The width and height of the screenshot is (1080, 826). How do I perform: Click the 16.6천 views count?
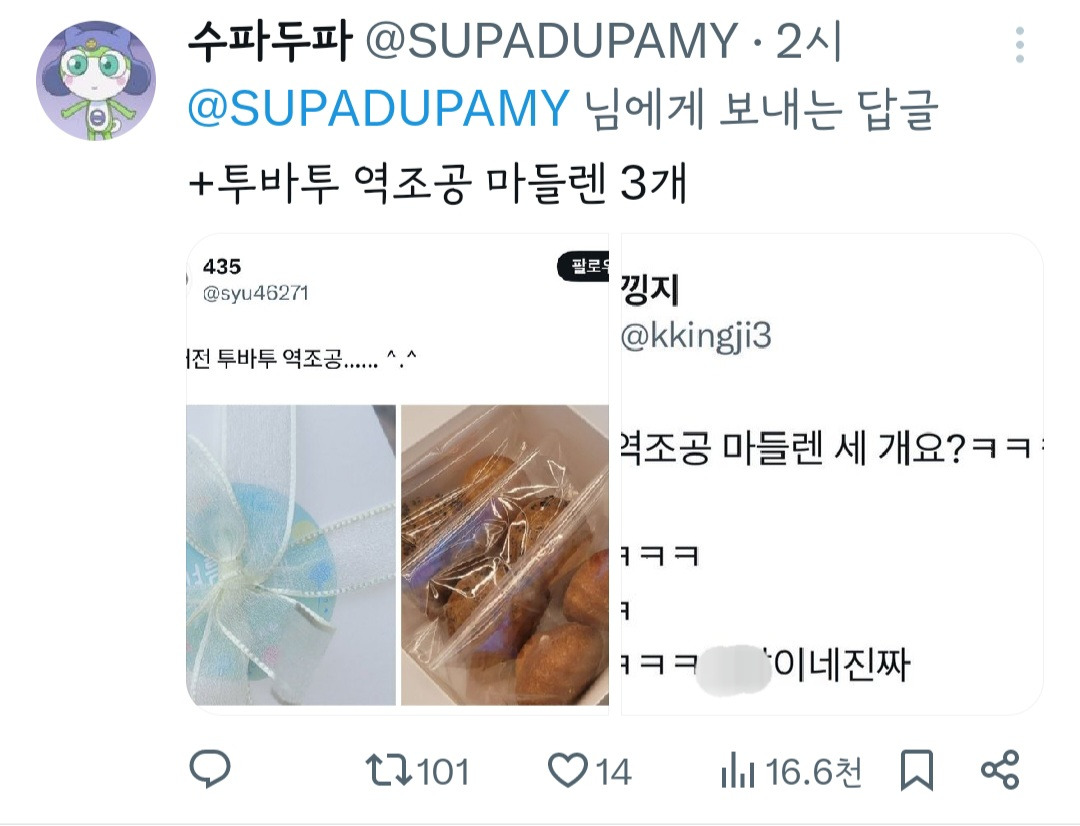[x=813, y=772]
